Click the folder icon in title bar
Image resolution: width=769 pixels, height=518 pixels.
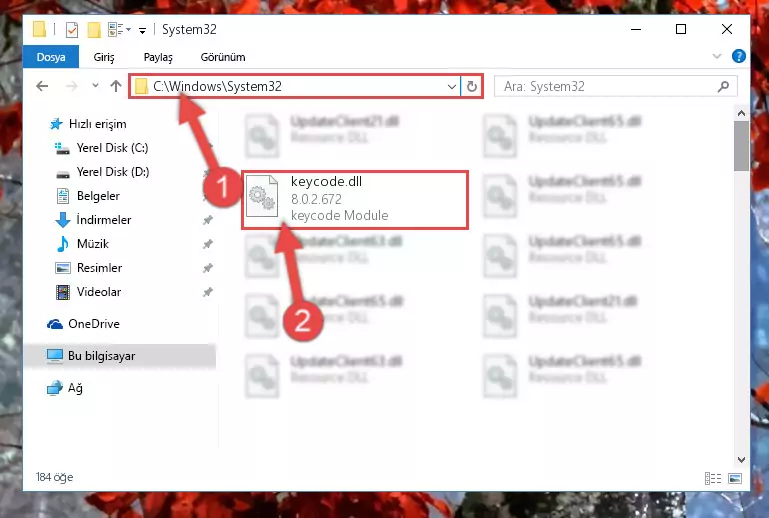(x=39, y=29)
